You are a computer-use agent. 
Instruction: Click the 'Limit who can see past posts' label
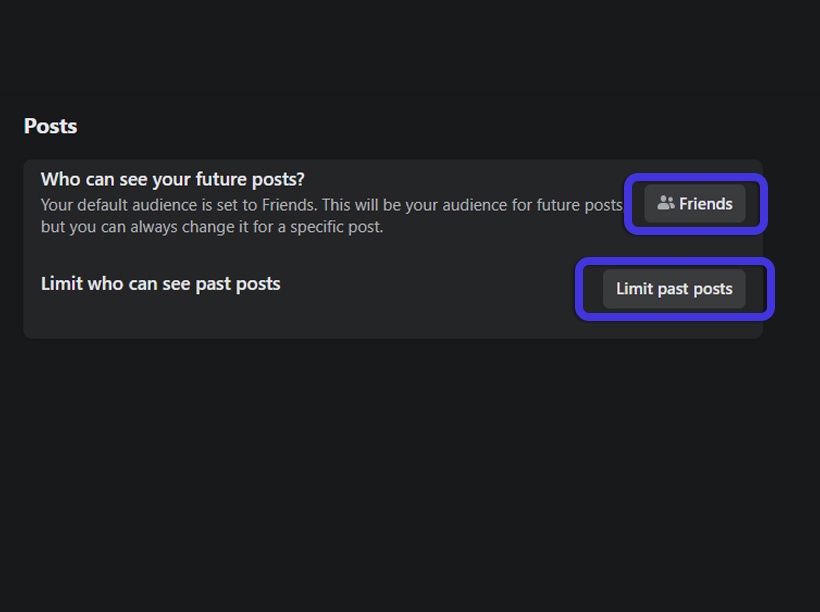pos(160,284)
